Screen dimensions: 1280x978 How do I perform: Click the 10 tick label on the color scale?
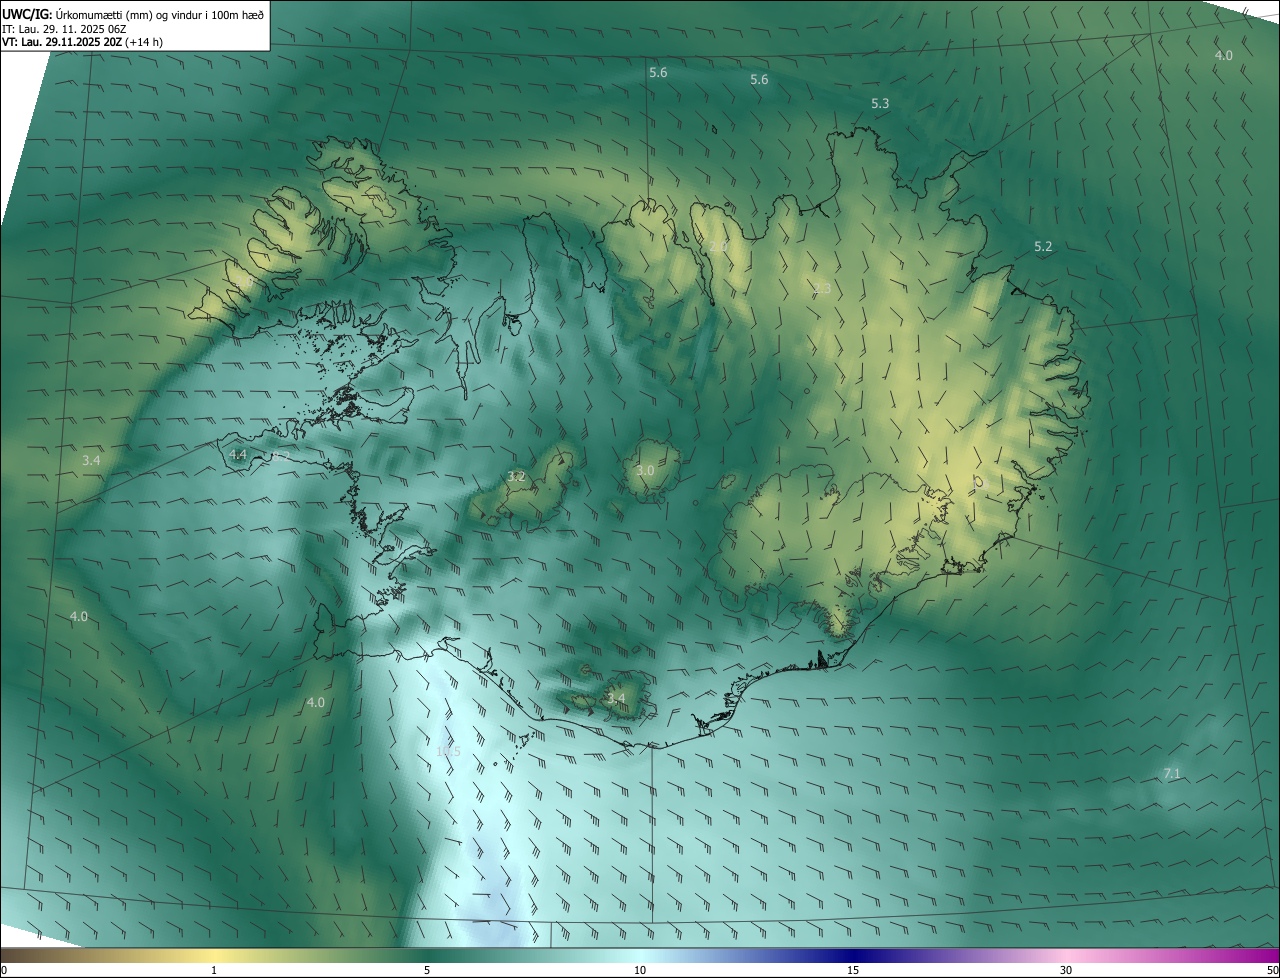pyautogui.click(x=640, y=971)
